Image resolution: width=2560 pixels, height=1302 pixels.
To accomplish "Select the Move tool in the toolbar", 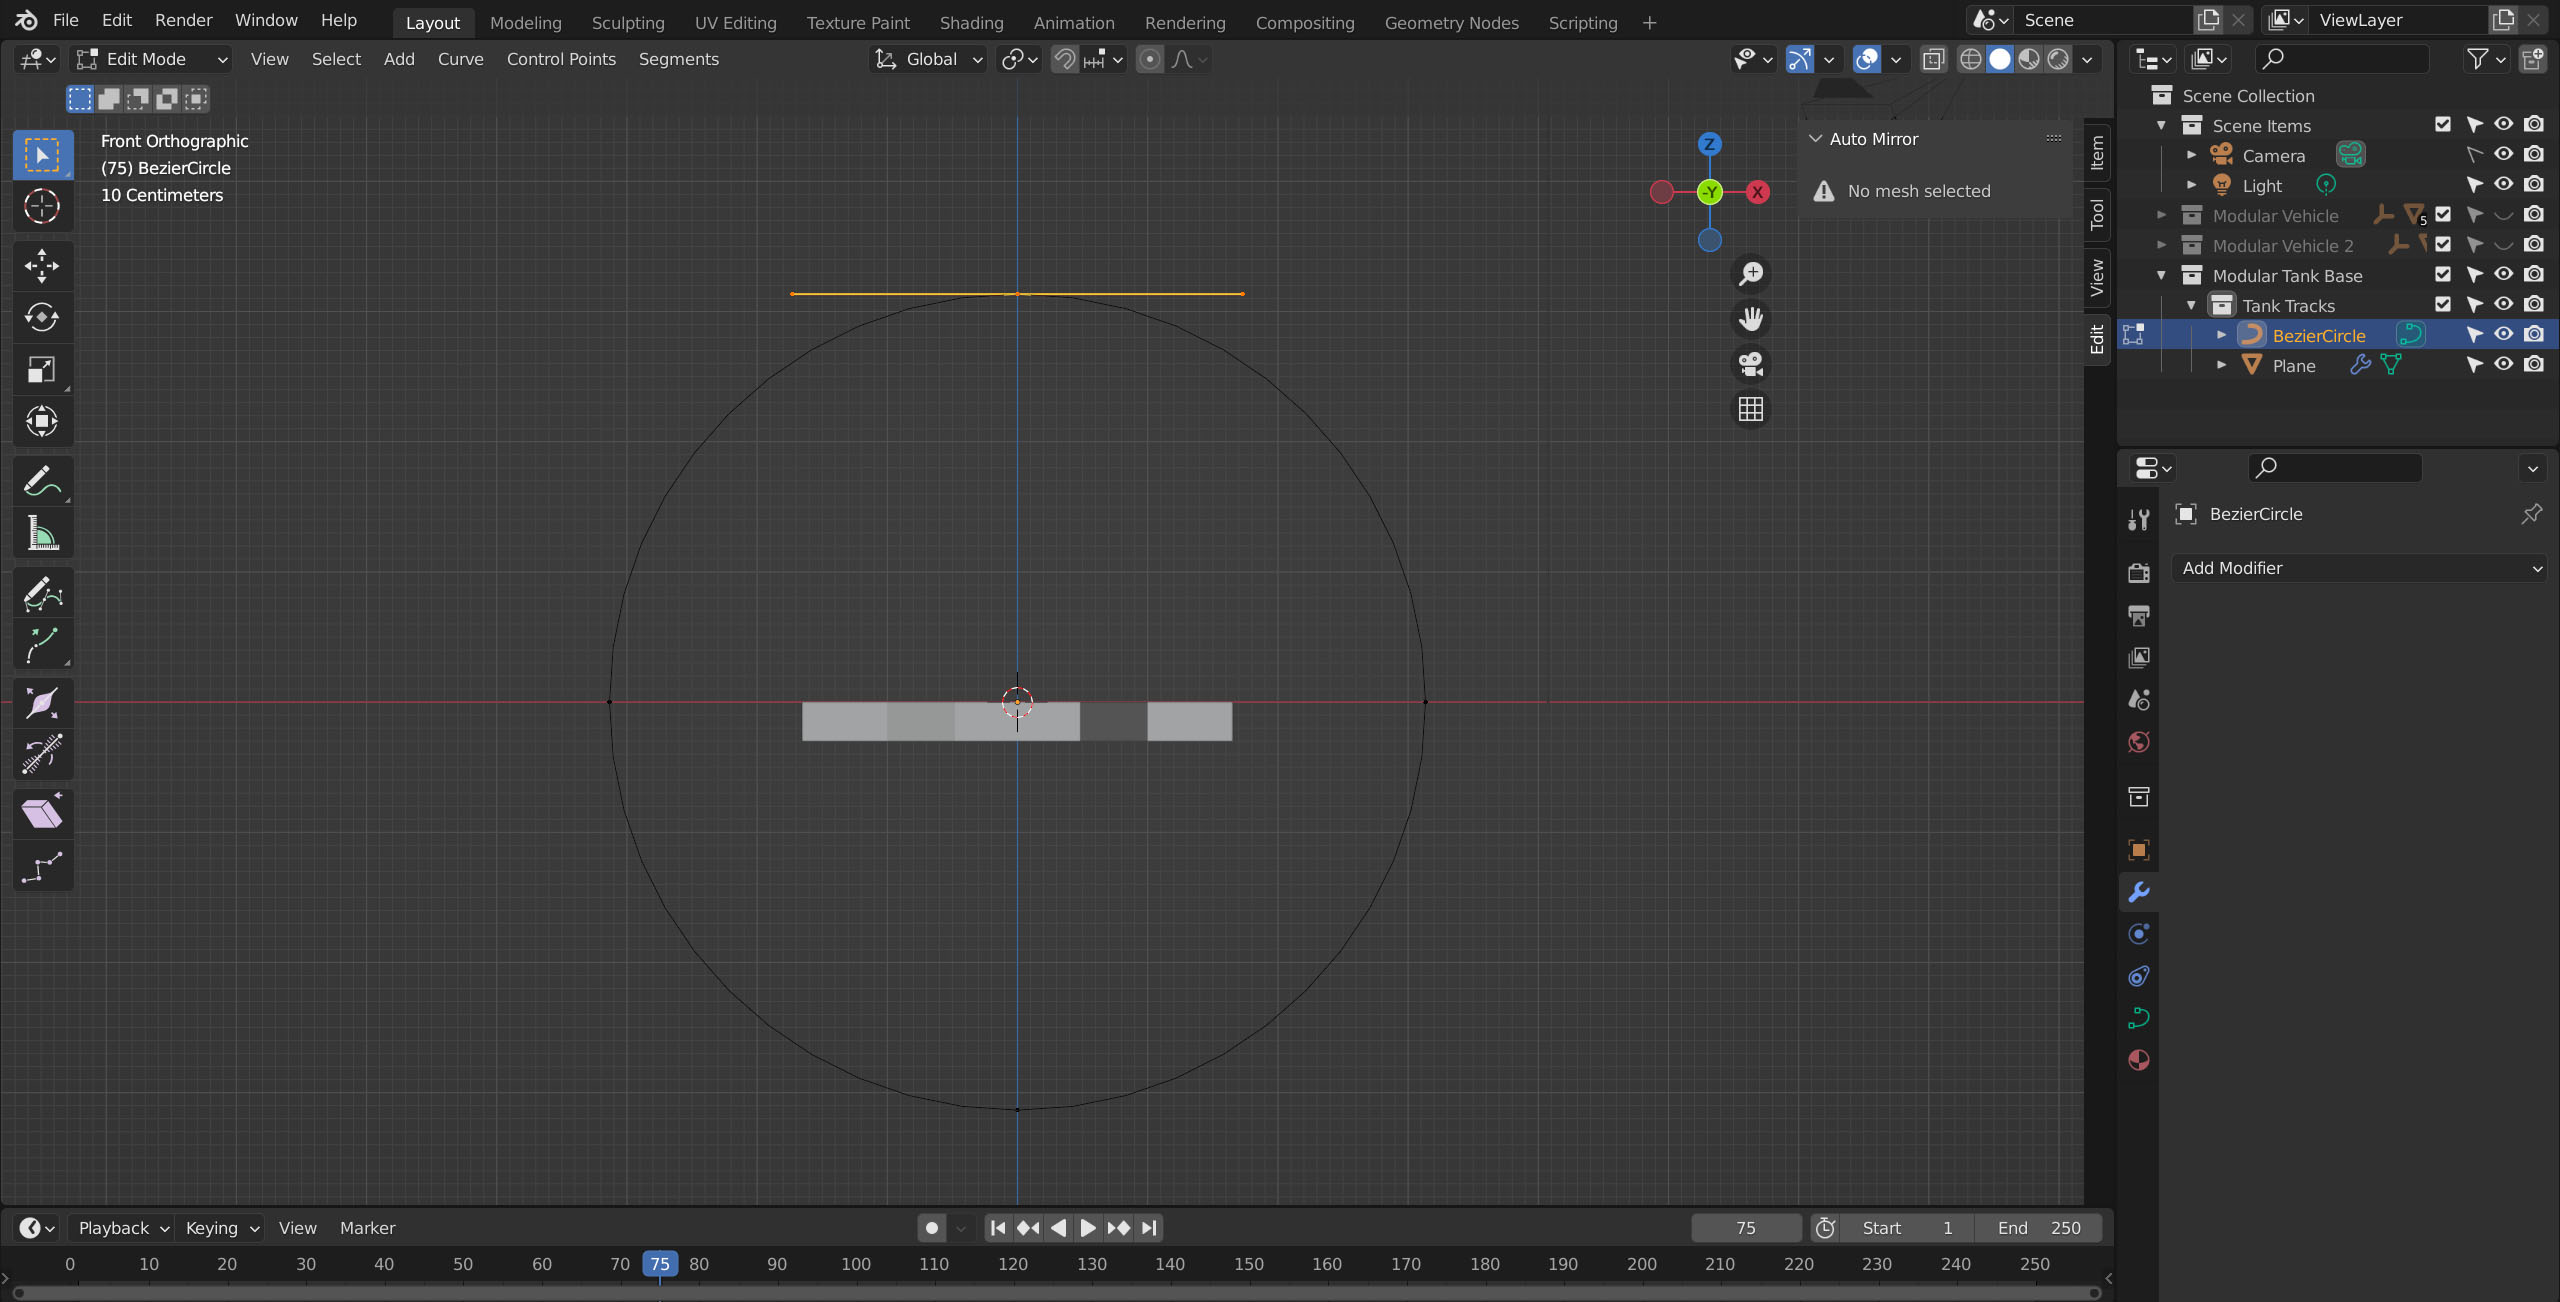I will click(x=41, y=266).
